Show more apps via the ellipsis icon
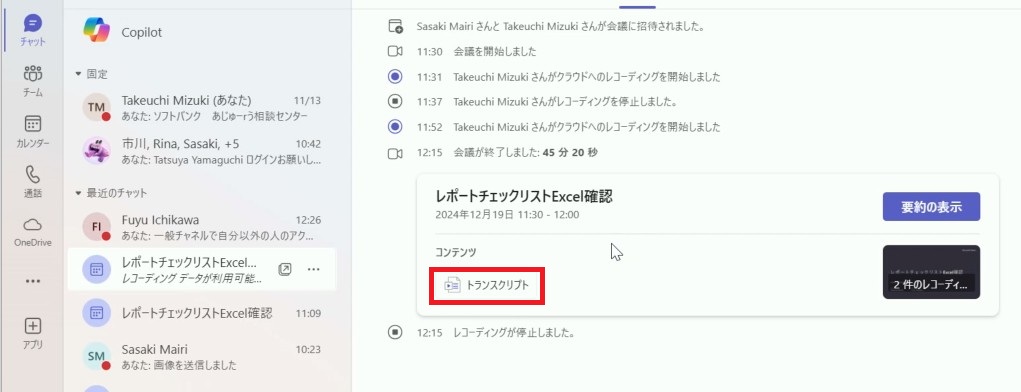Screen dimensions: 1021x392 tap(33, 281)
